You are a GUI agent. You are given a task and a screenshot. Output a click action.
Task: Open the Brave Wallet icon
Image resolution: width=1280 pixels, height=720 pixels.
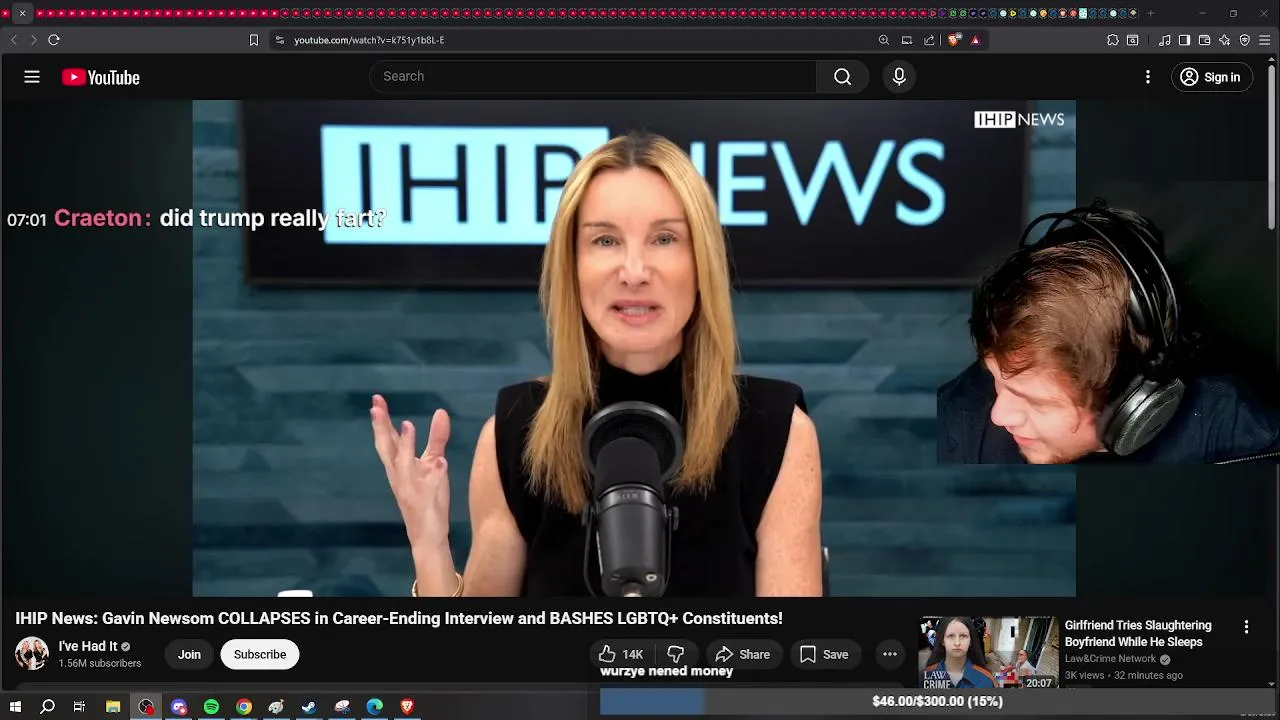[x=1204, y=40]
